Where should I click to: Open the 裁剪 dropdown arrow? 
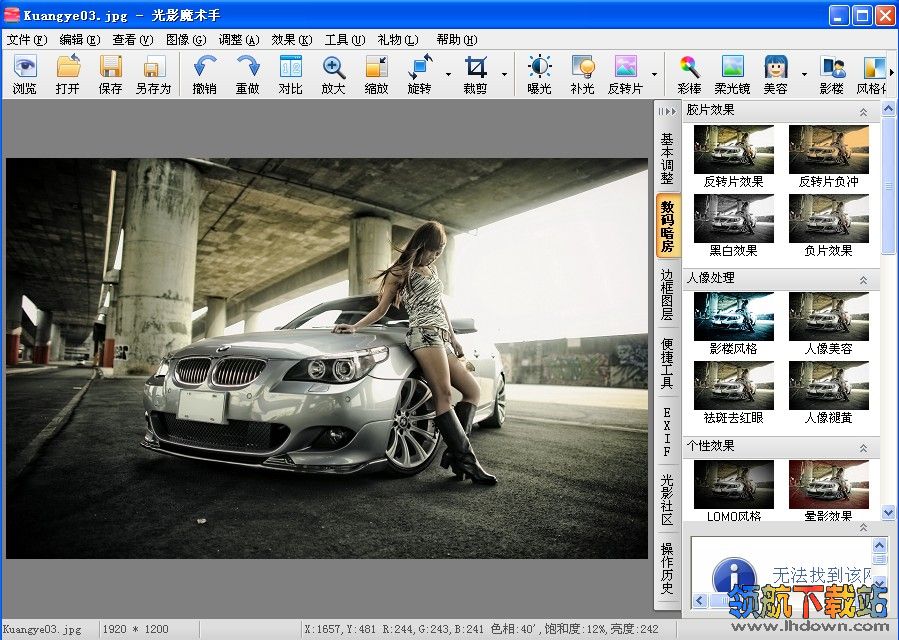(505, 75)
